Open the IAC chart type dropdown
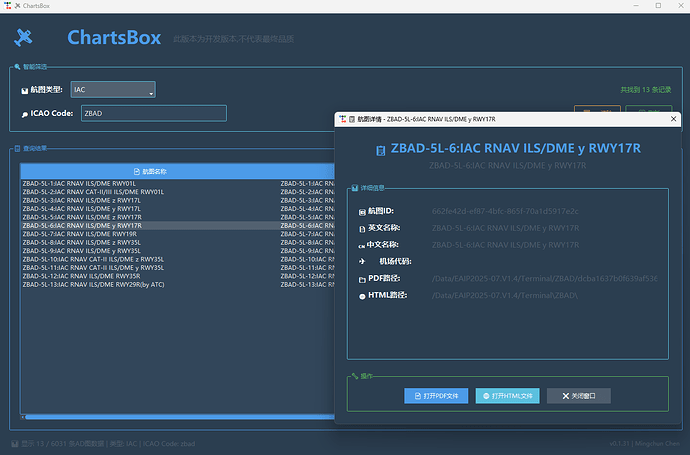The image size is (690, 455). click(x=112, y=90)
